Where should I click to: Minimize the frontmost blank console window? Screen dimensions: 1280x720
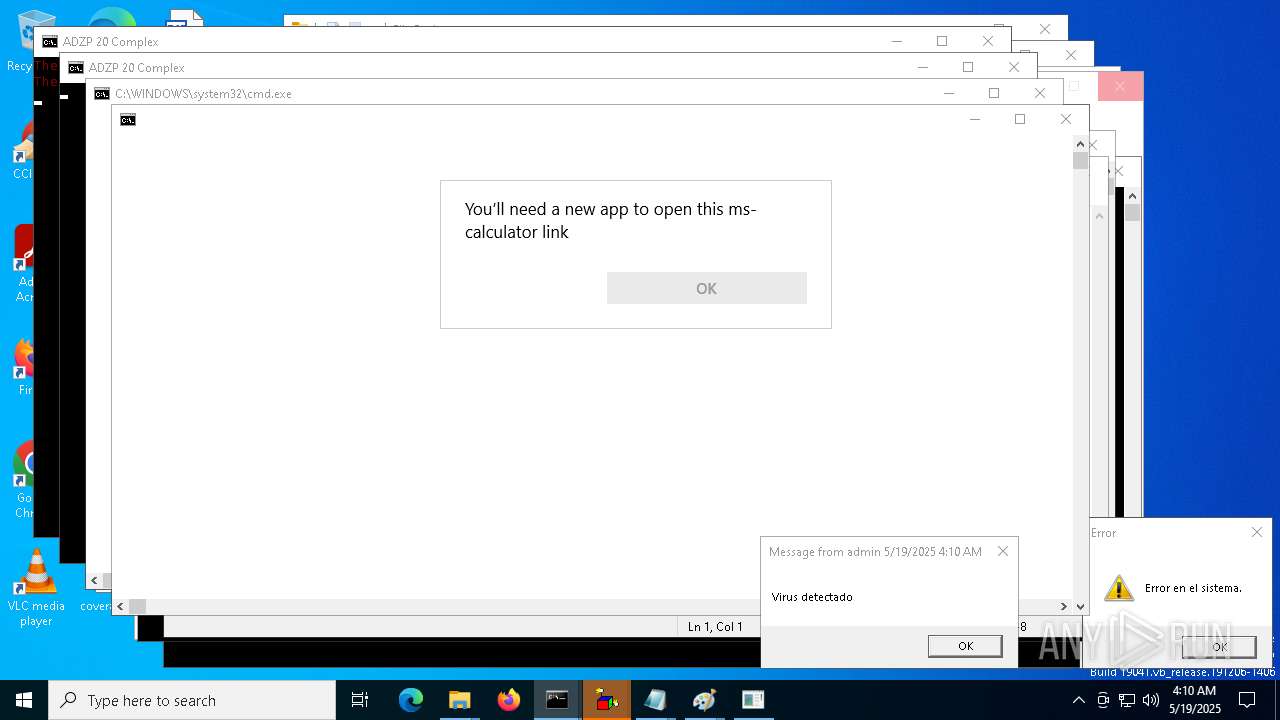point(975,119)
